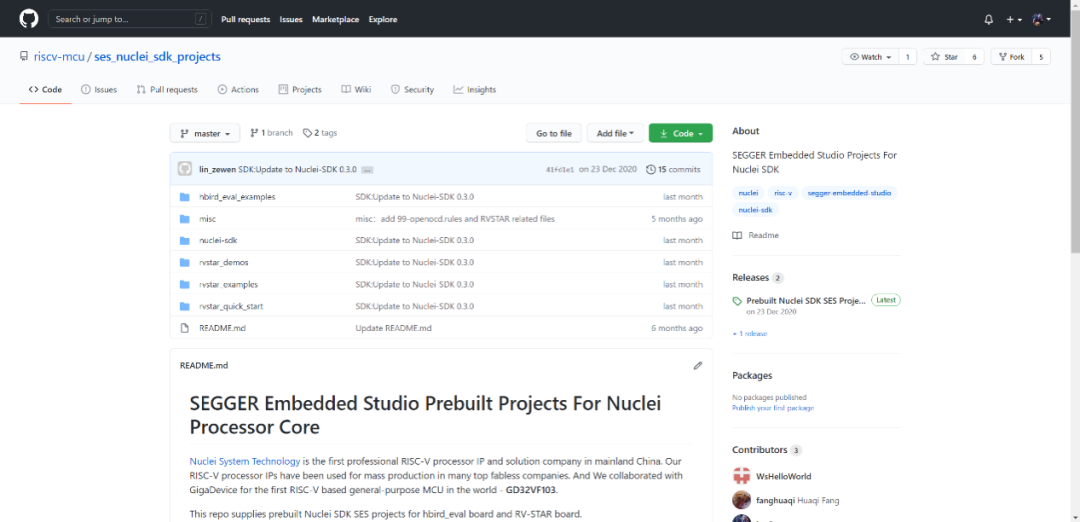Click lin_zewen's commit avatar icon
The height and width of the screenshot is (522, 1080).
[184, 169]
